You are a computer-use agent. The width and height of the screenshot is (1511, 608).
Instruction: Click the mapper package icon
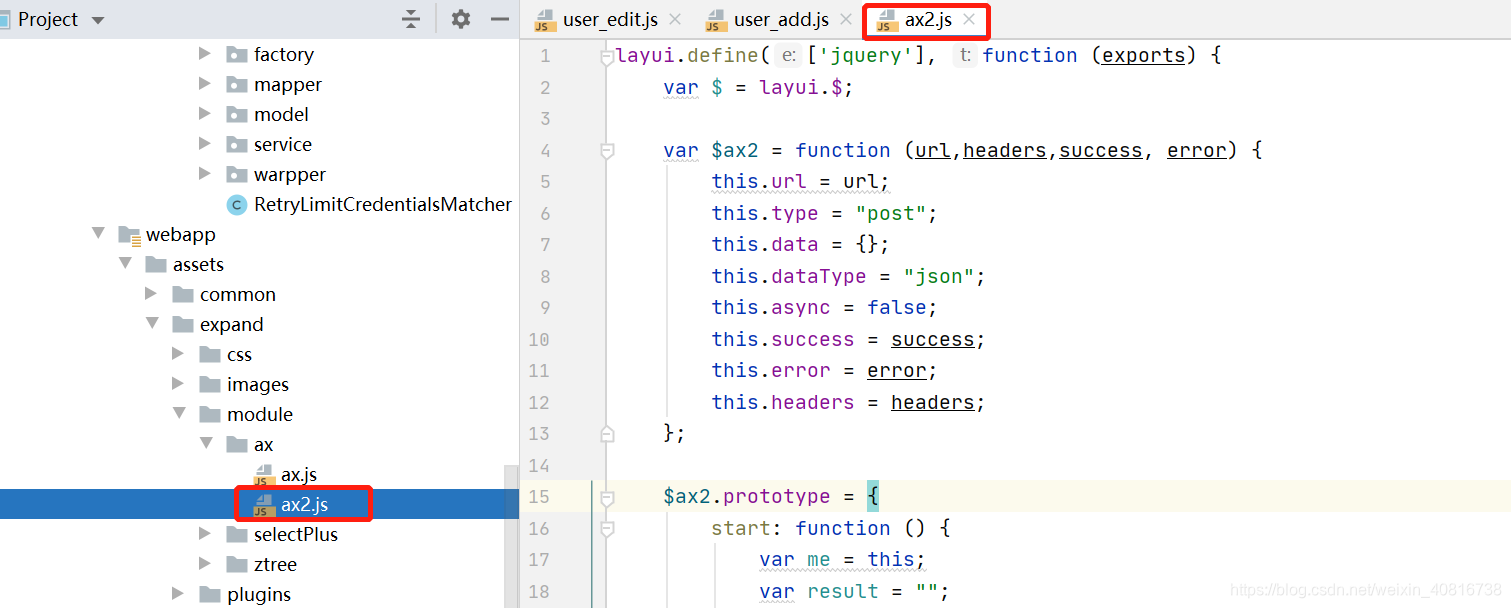pyautogui.click(x=237, y=84)
